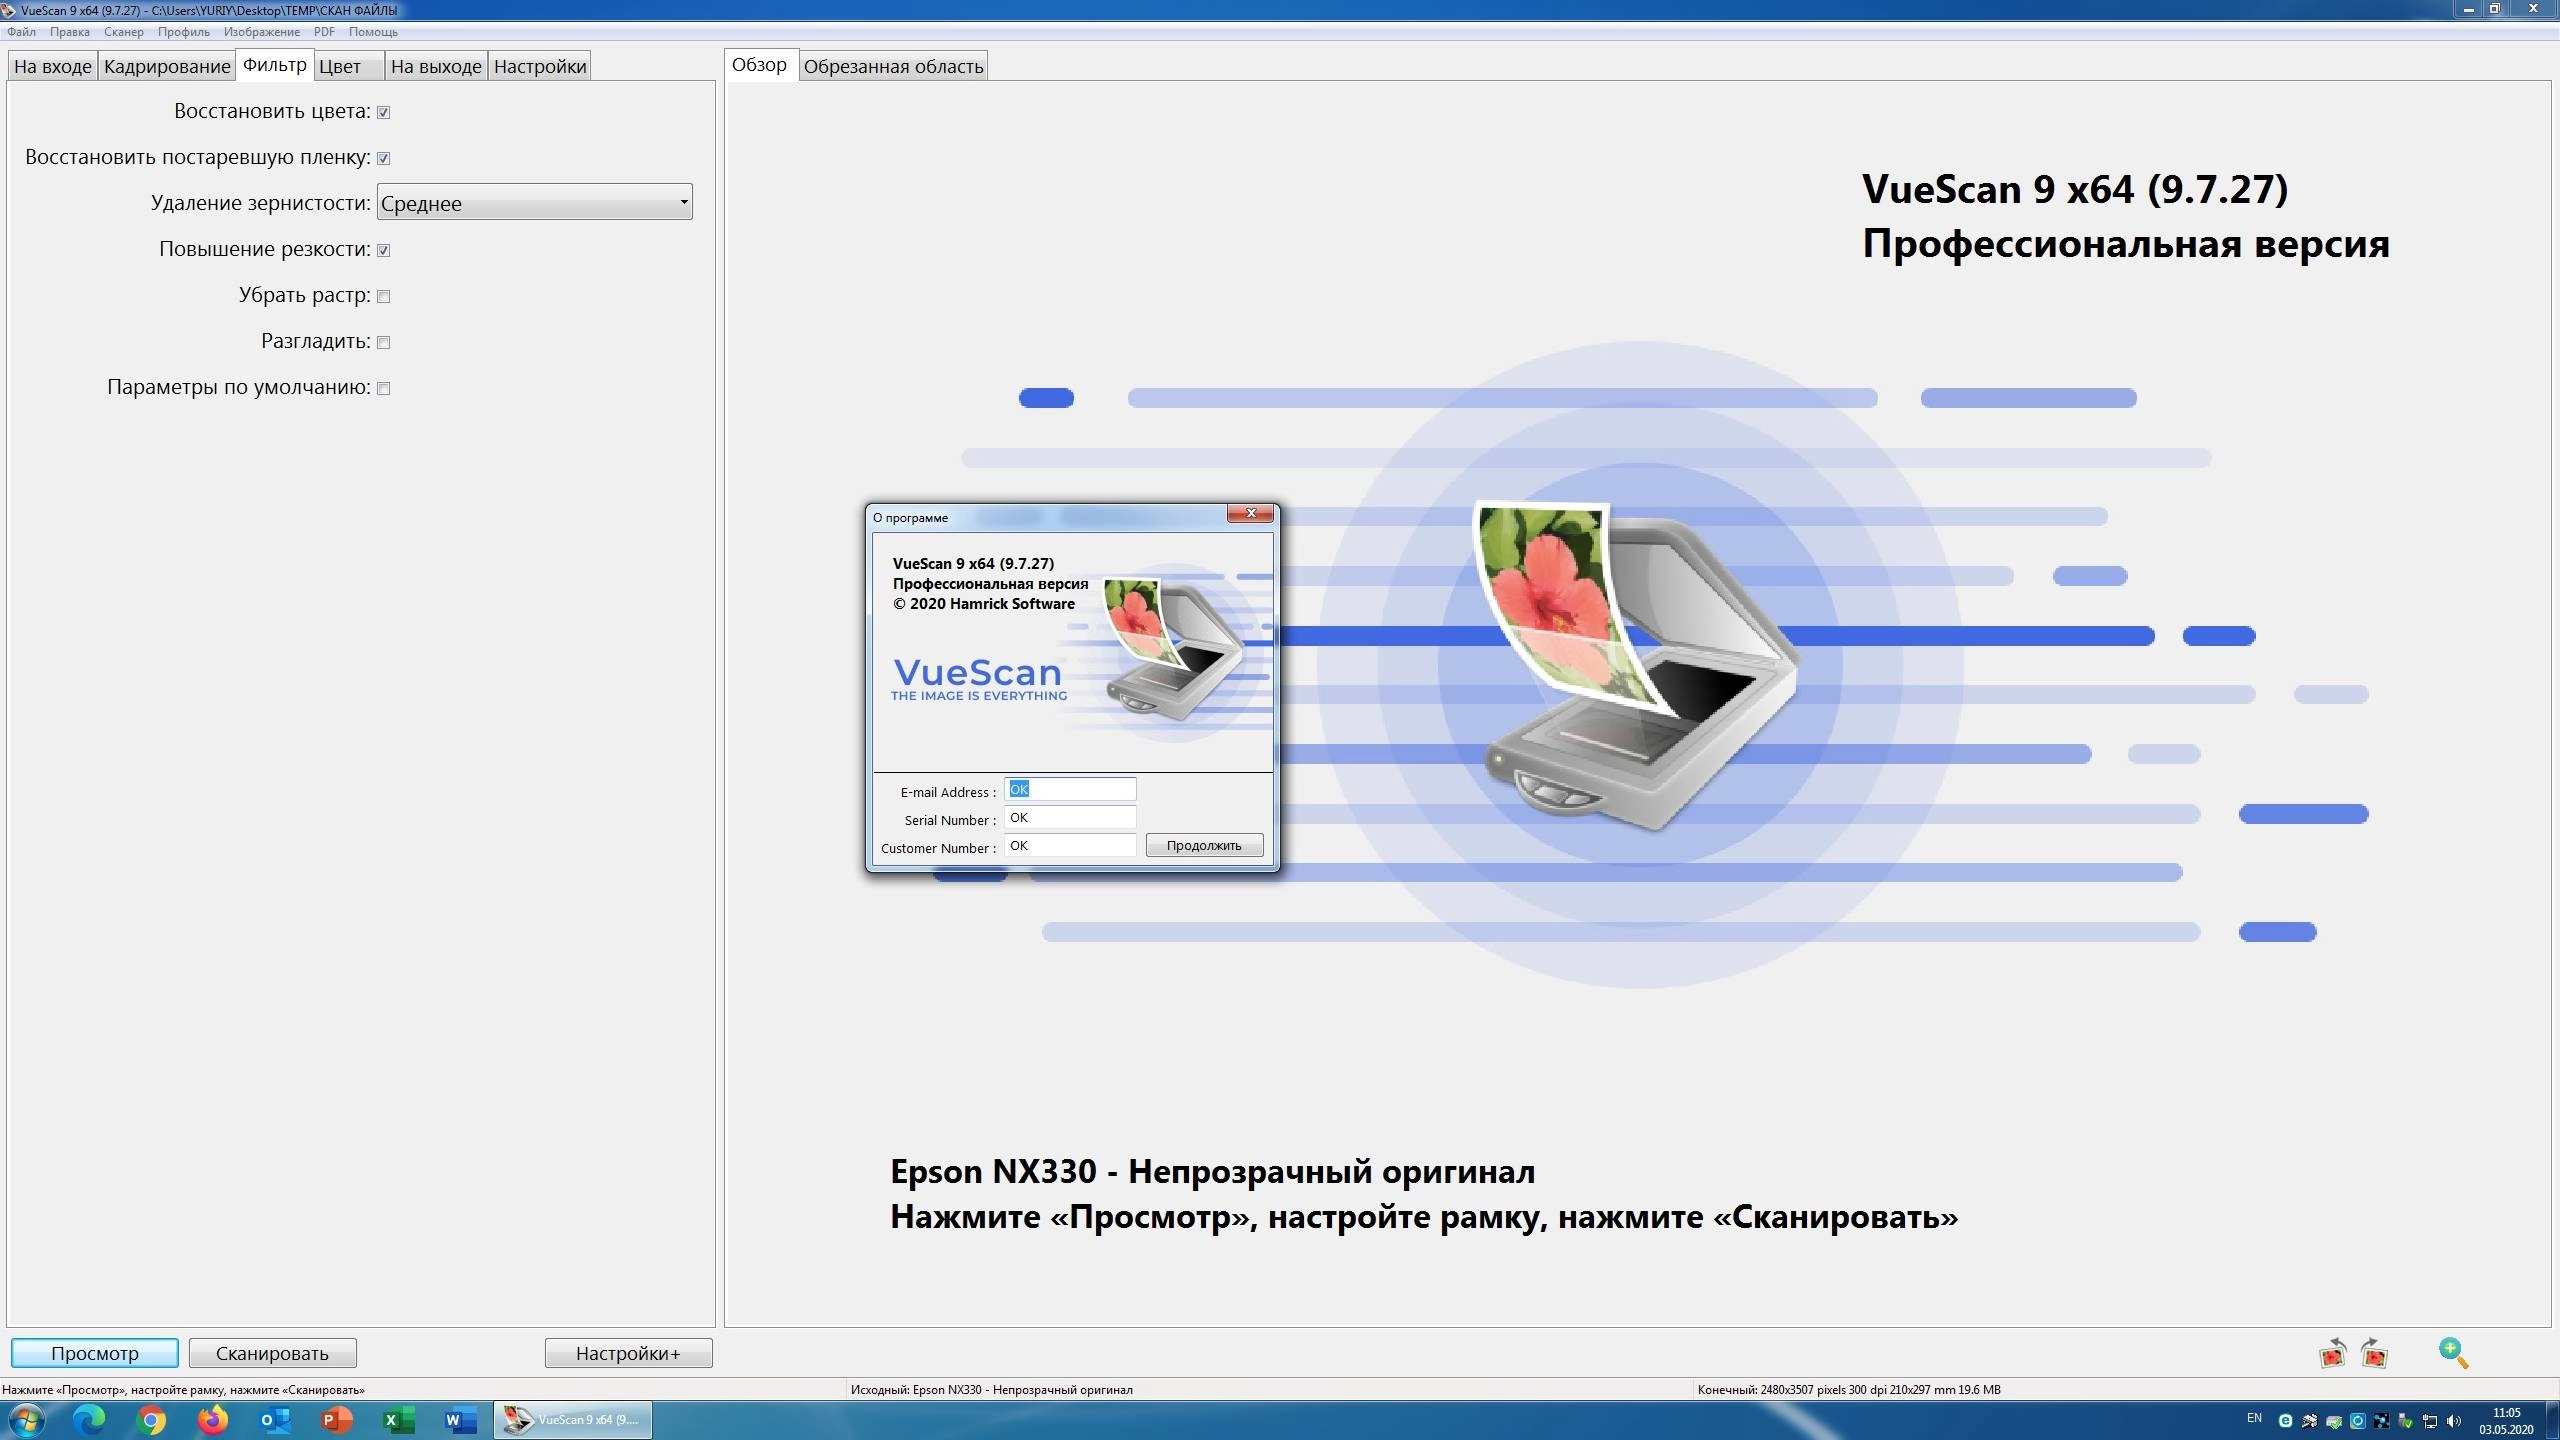The width and height of the screenshot is (2560, 1440).
Task: Open the Удаление зернистости dropdown
Action: (x=535, y=203)
